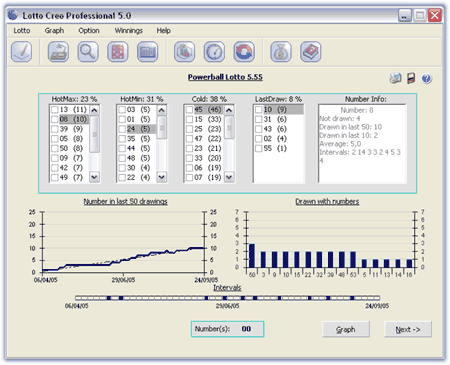The image size is (450, 365).
Task: Open the magnifying glass search tool
Action: 88,52
